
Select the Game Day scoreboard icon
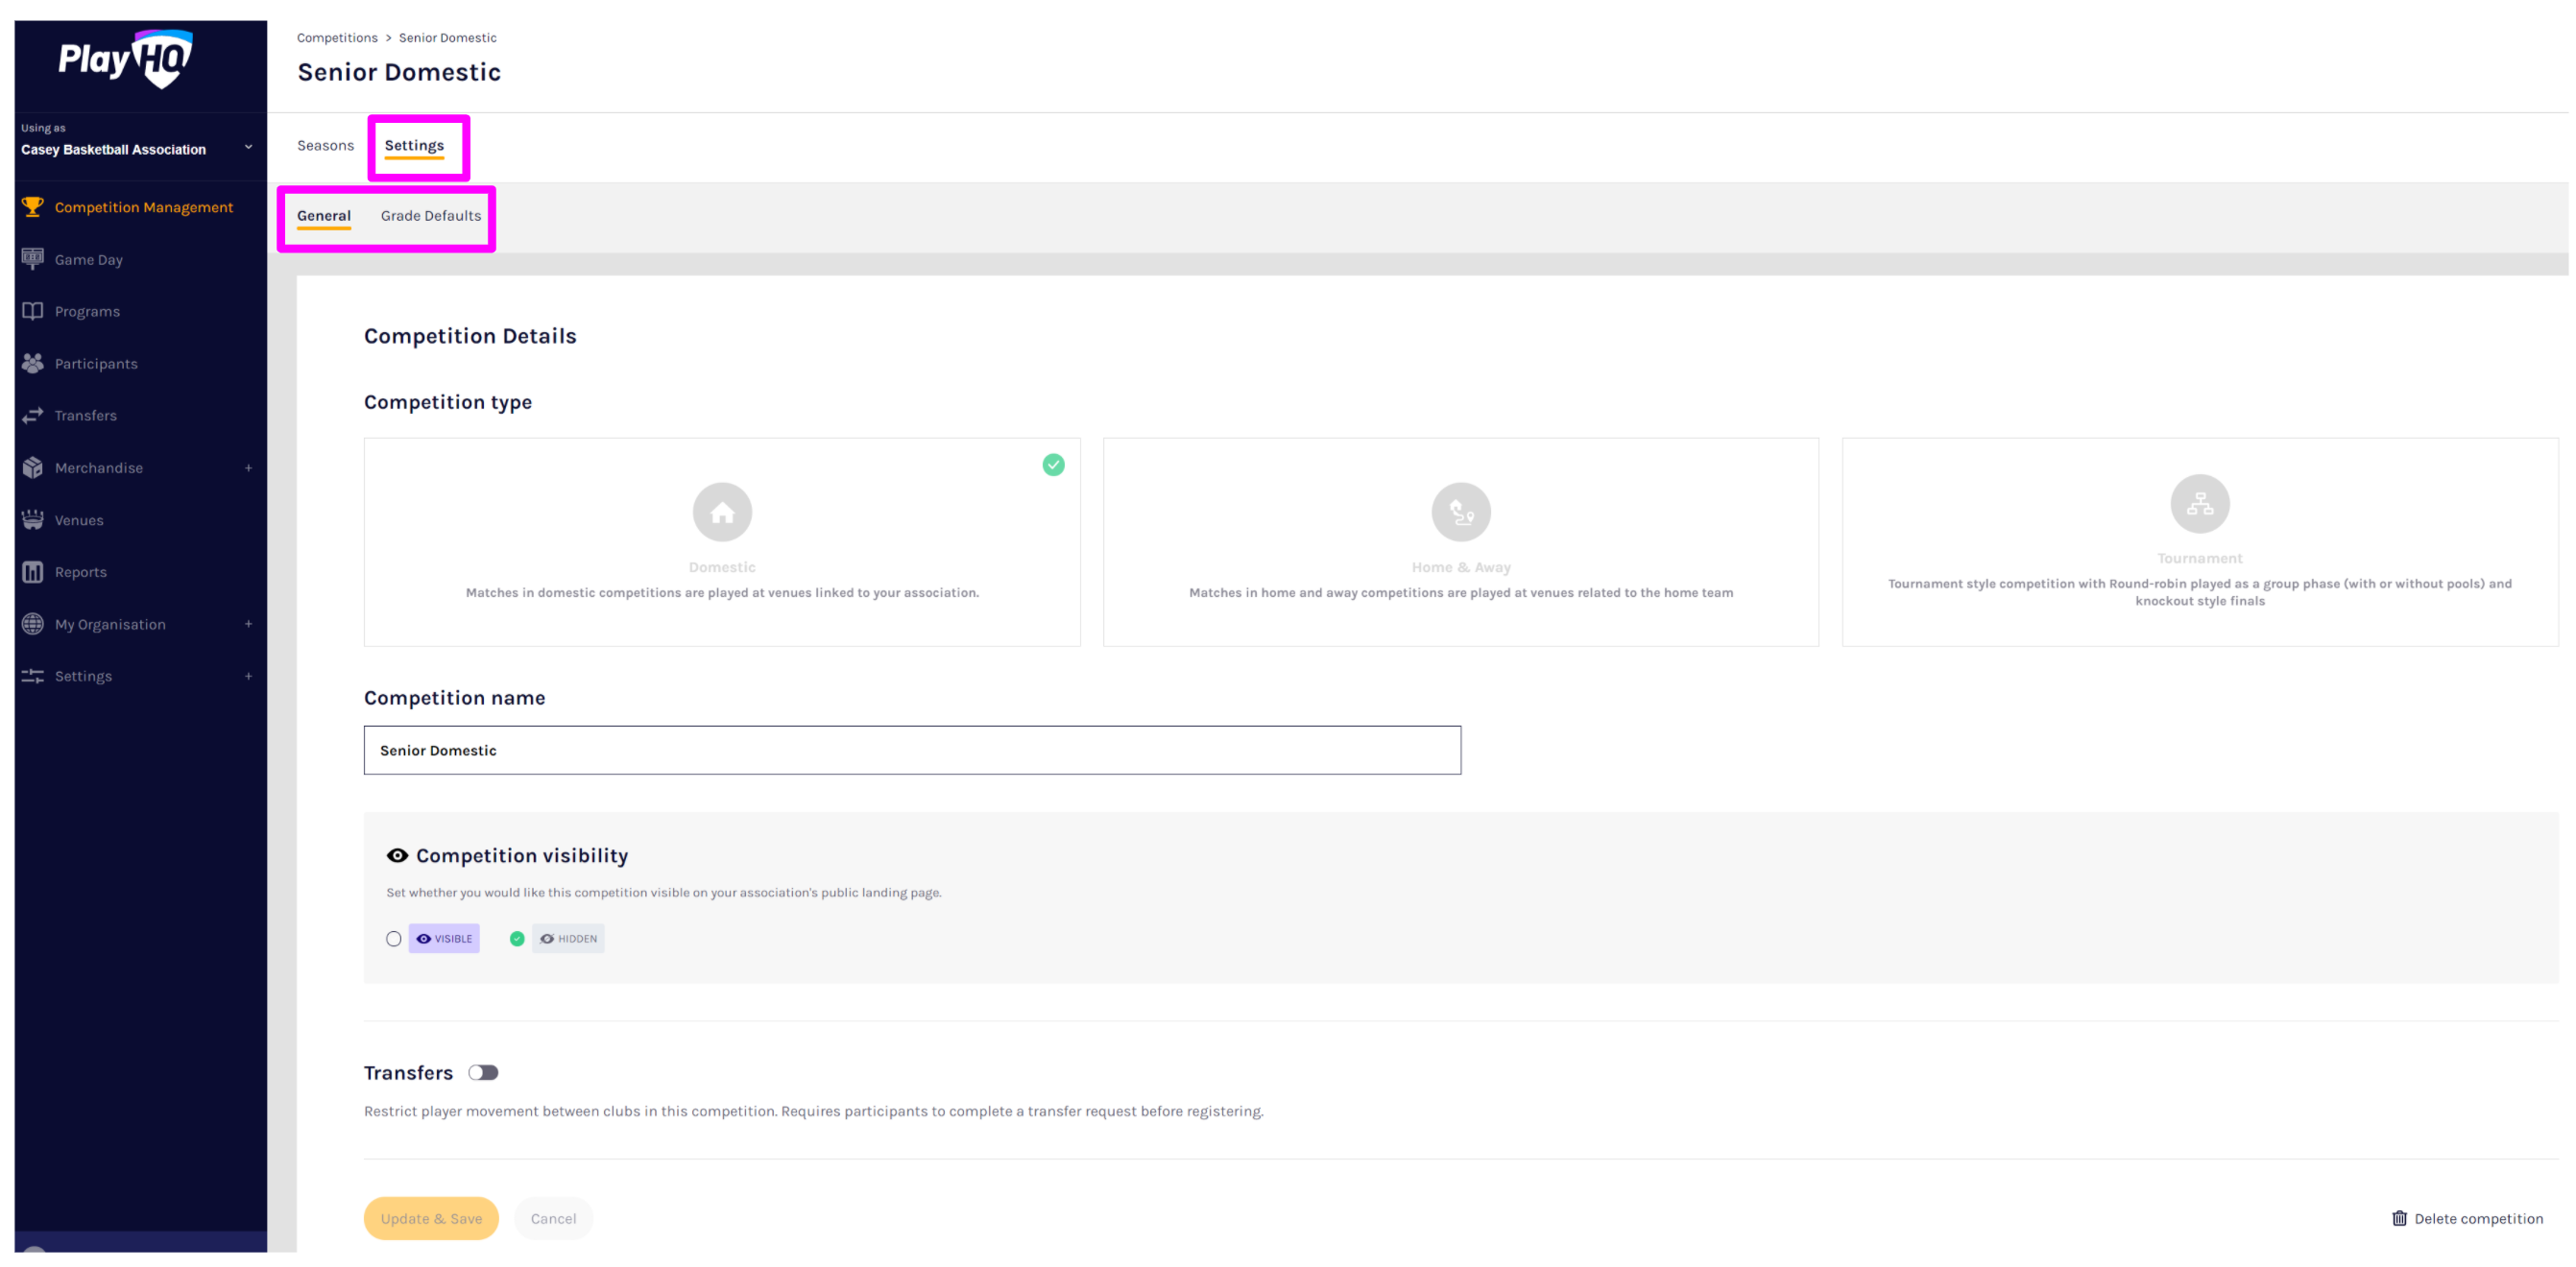(x=33, y=259)
